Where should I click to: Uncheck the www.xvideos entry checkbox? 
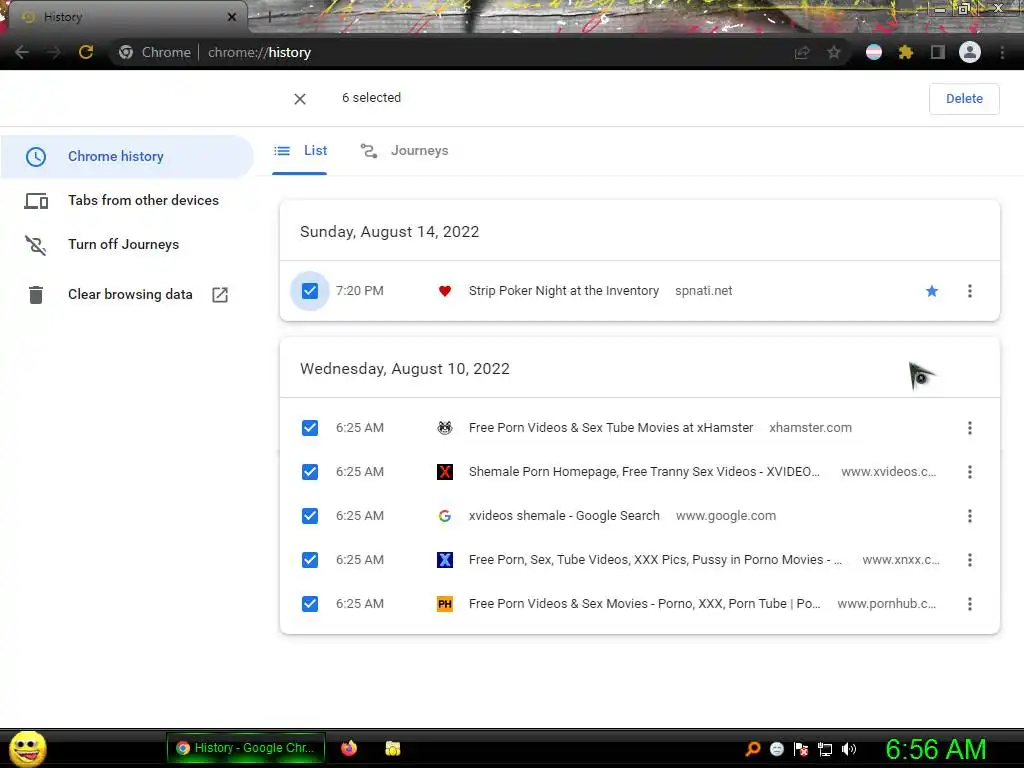tap(310, 472)
